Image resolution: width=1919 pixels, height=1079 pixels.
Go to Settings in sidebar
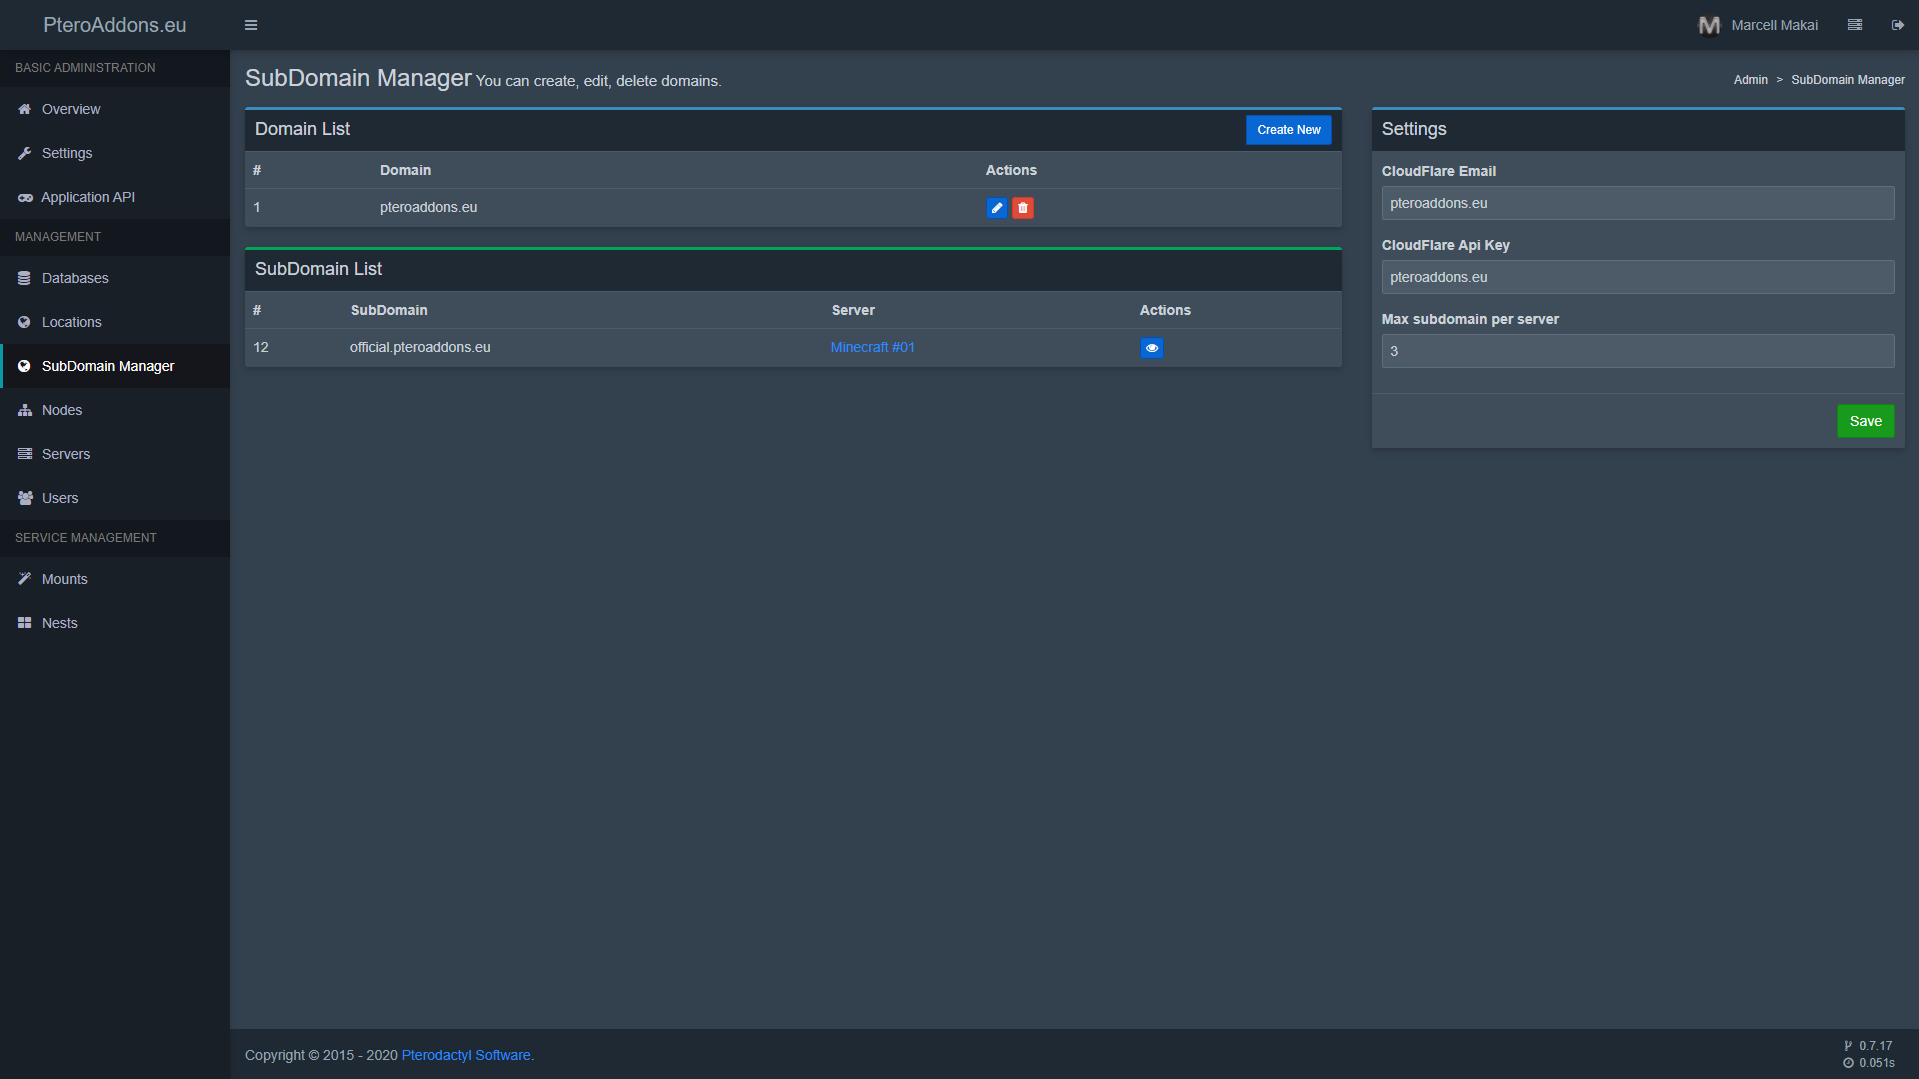(67, 153)
